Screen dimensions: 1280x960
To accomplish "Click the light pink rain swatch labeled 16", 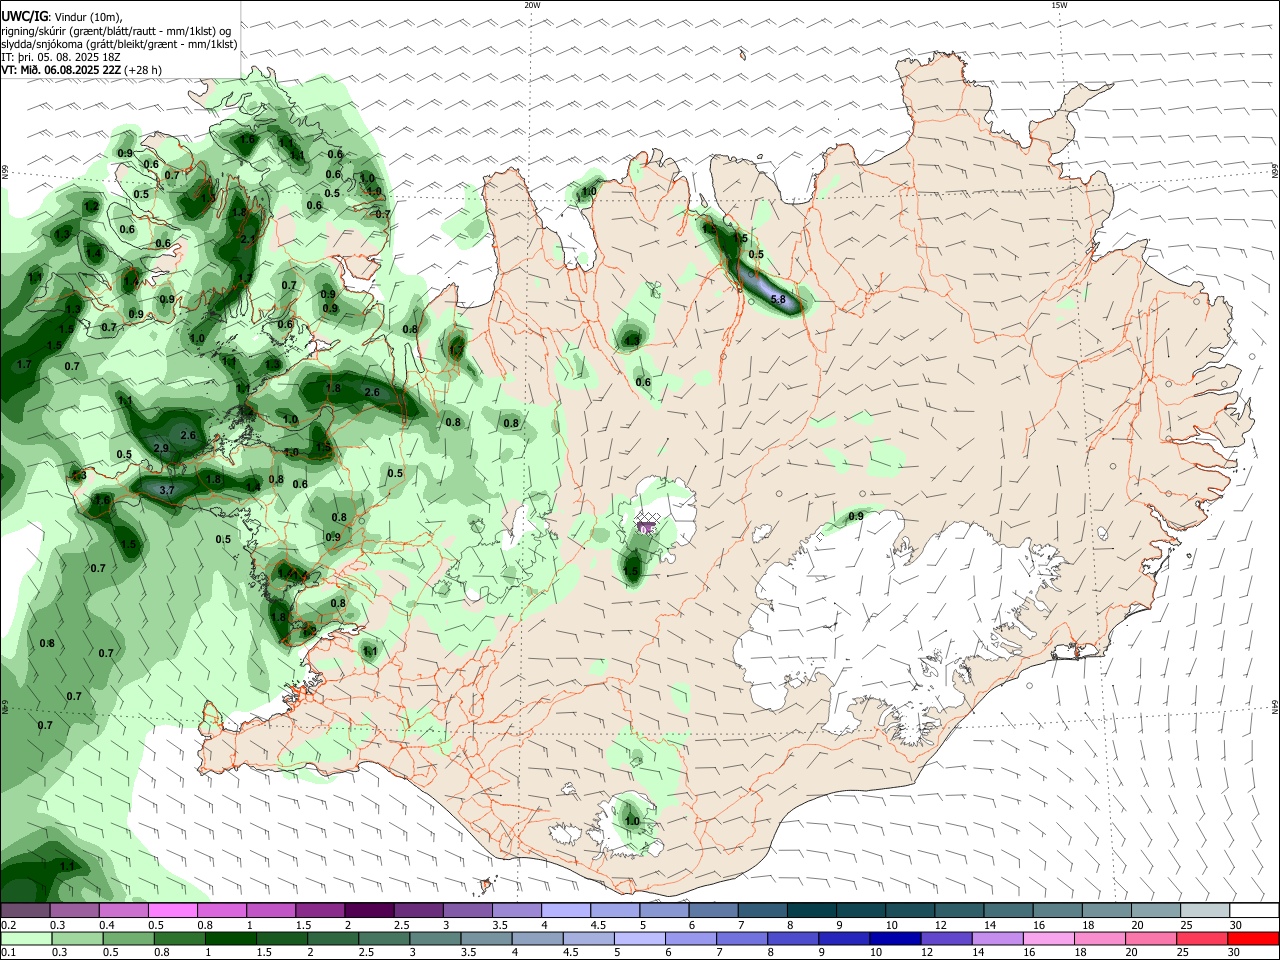I will (x=1048, y=939).
